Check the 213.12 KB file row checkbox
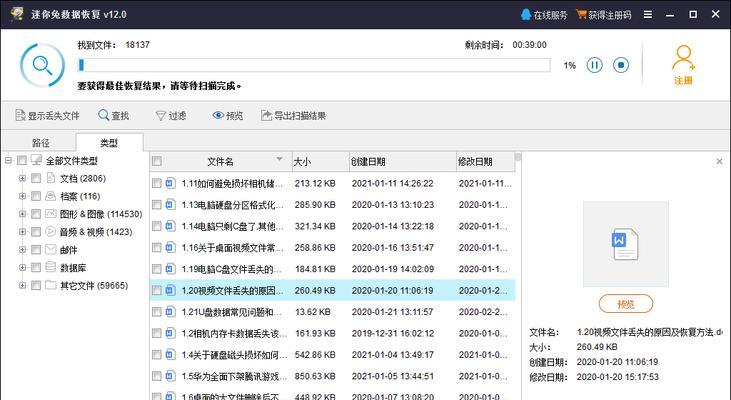 pos(157,183)
